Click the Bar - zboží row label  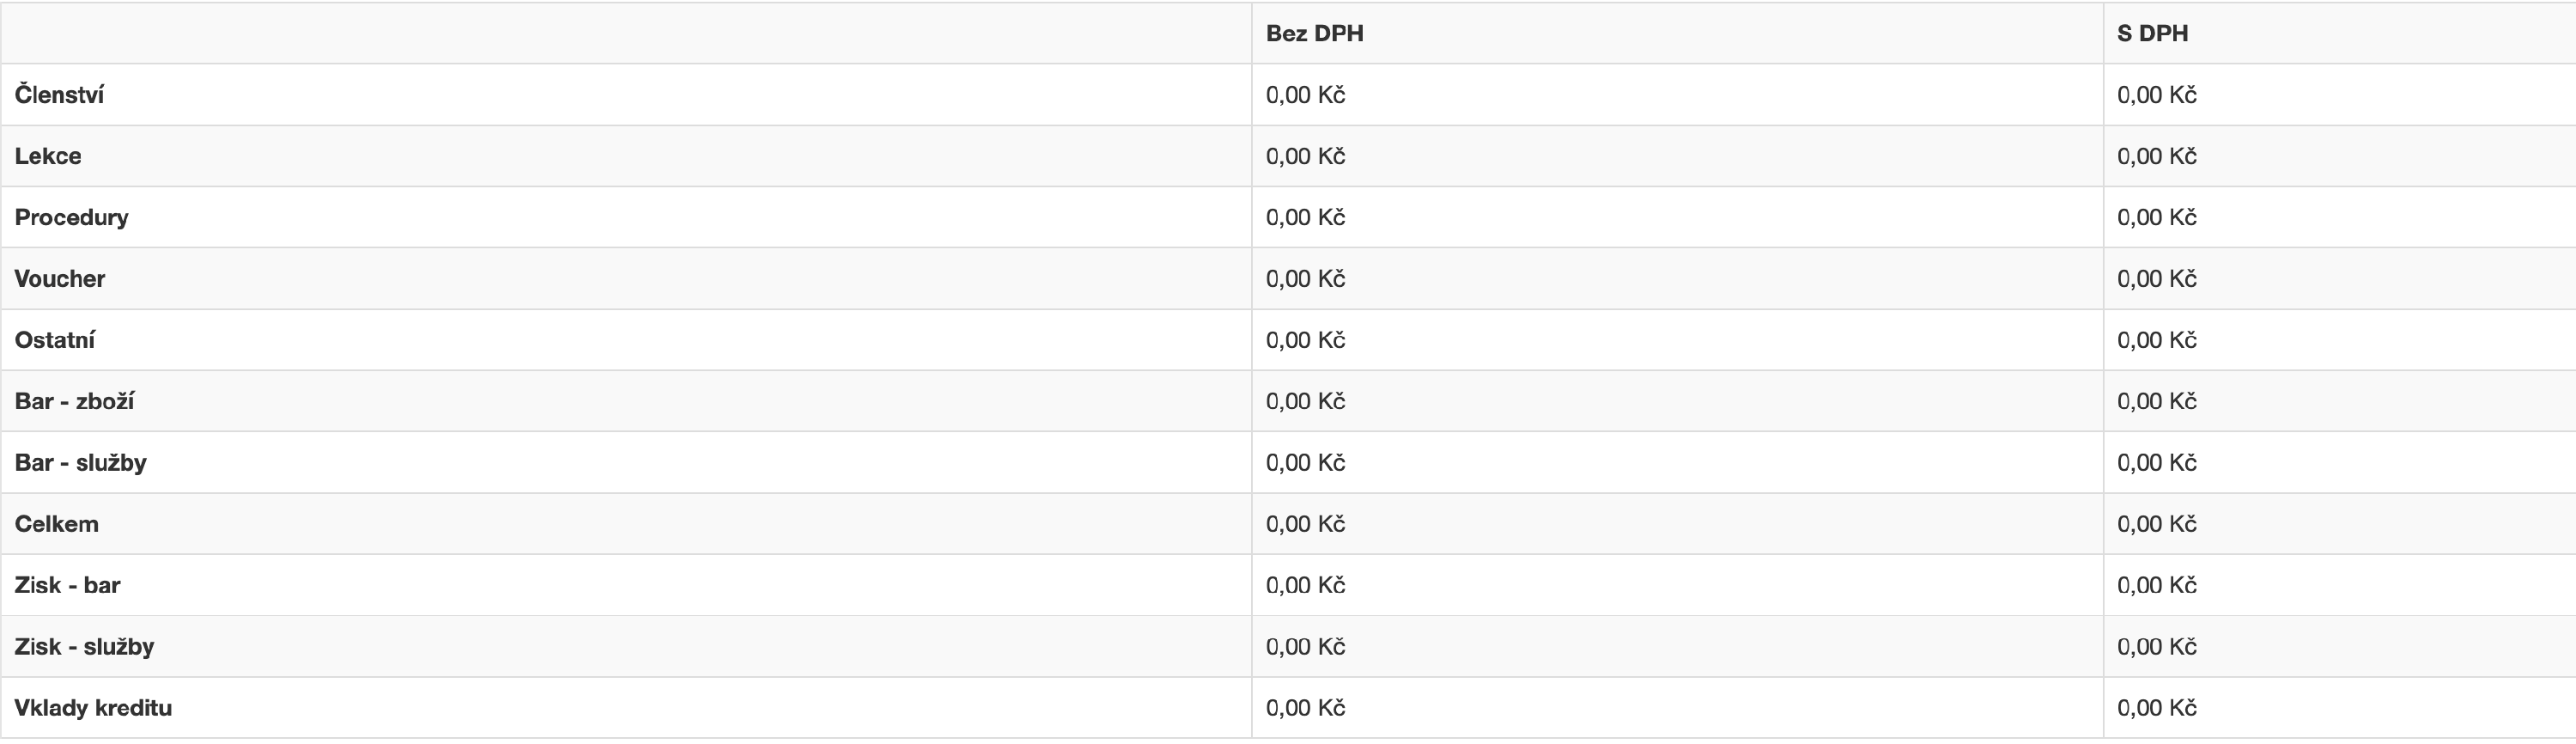[x=74, y=401]
